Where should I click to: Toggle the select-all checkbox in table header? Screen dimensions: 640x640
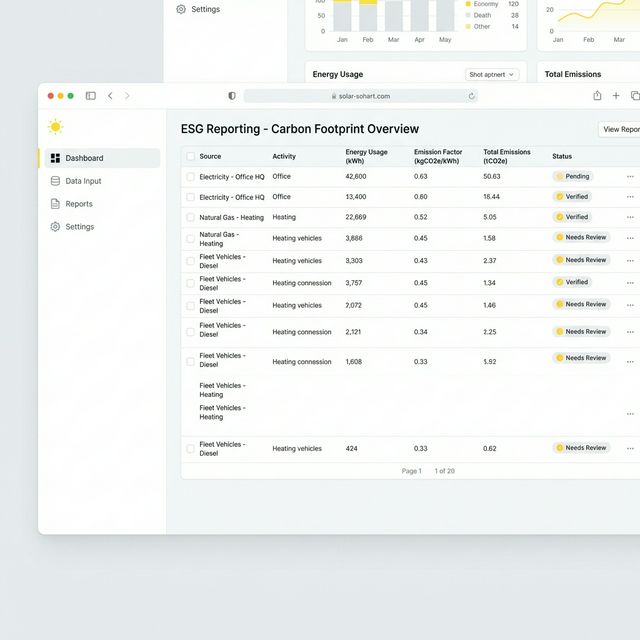[x=190, y=156]
